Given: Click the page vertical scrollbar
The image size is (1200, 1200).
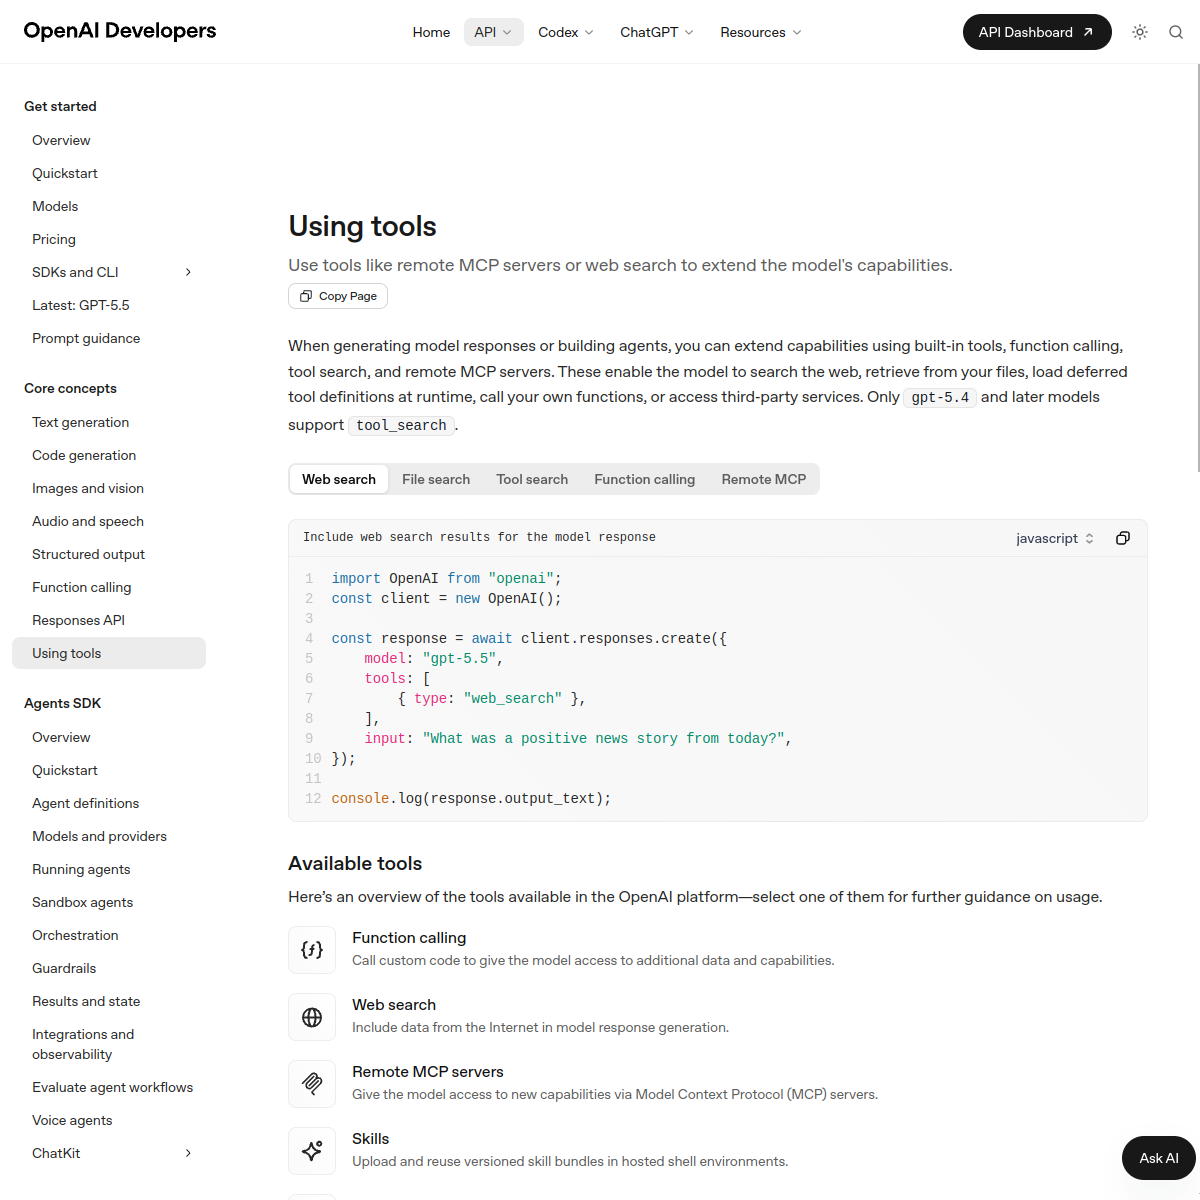Looking at the screenshot, I should point(1197,267).
